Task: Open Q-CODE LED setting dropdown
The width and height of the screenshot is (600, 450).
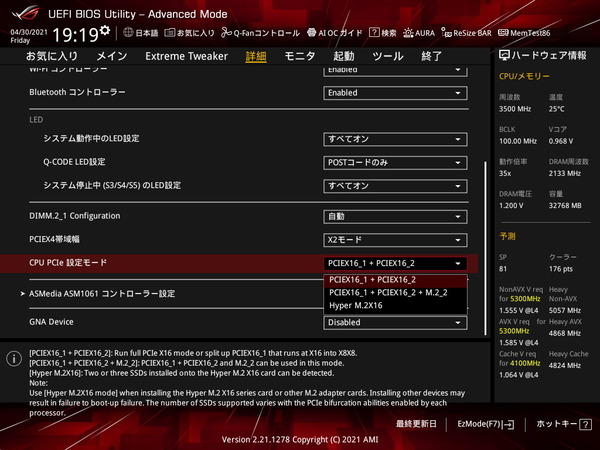Action: point(395,162)
